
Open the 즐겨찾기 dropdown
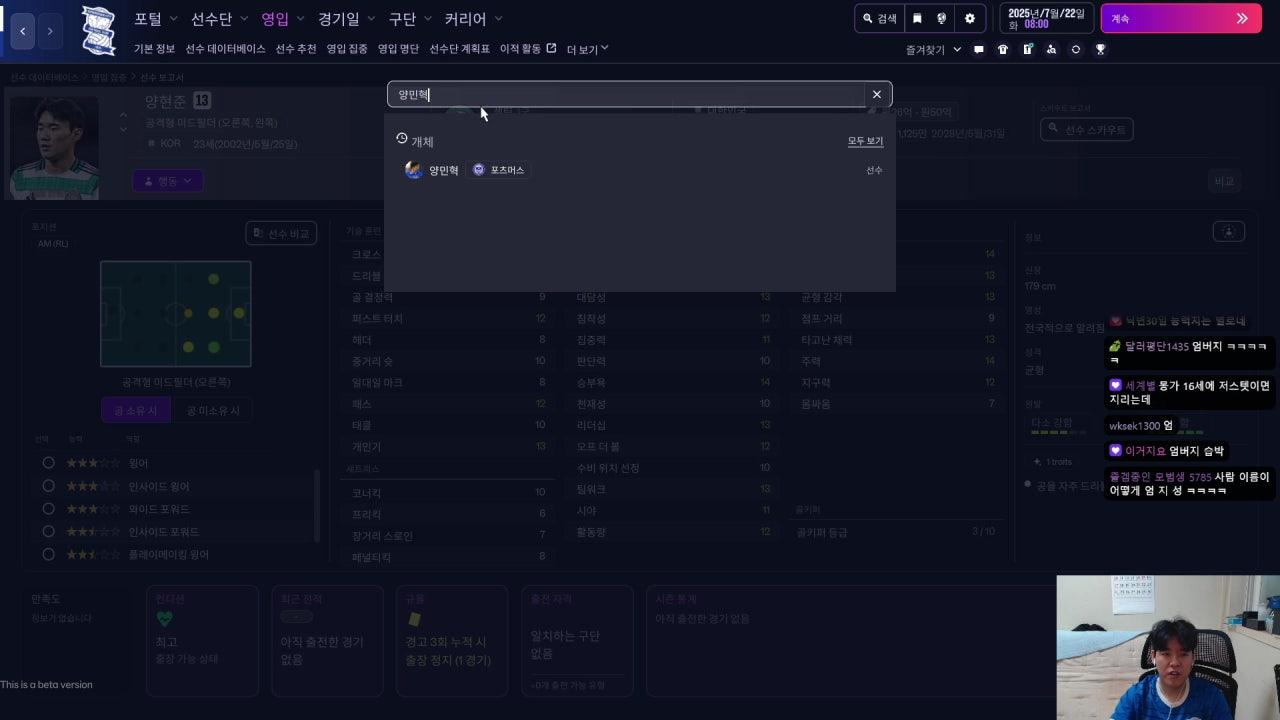coord(933,49)
